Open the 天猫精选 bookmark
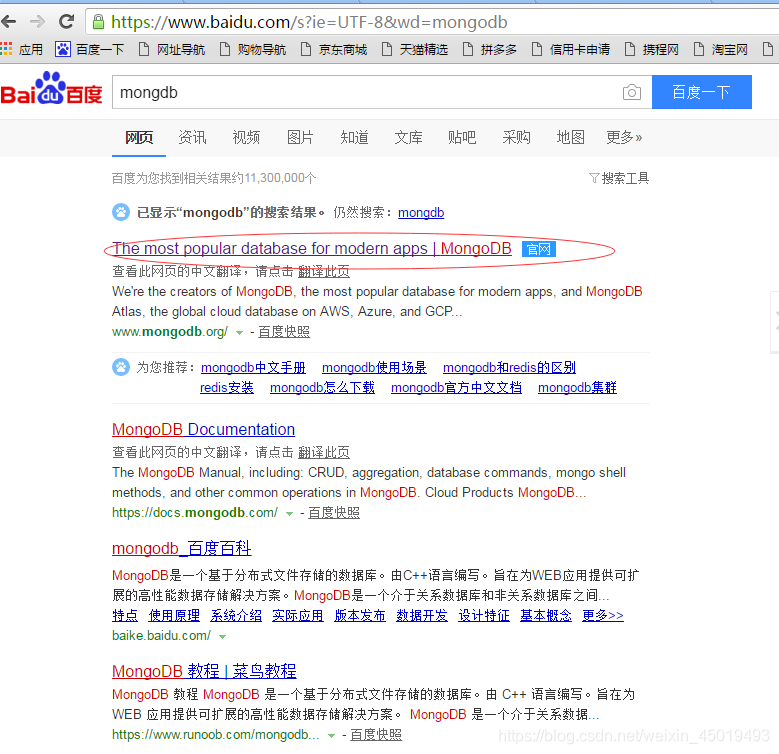Viewport: 779px width, 754px height. [415, 49]
